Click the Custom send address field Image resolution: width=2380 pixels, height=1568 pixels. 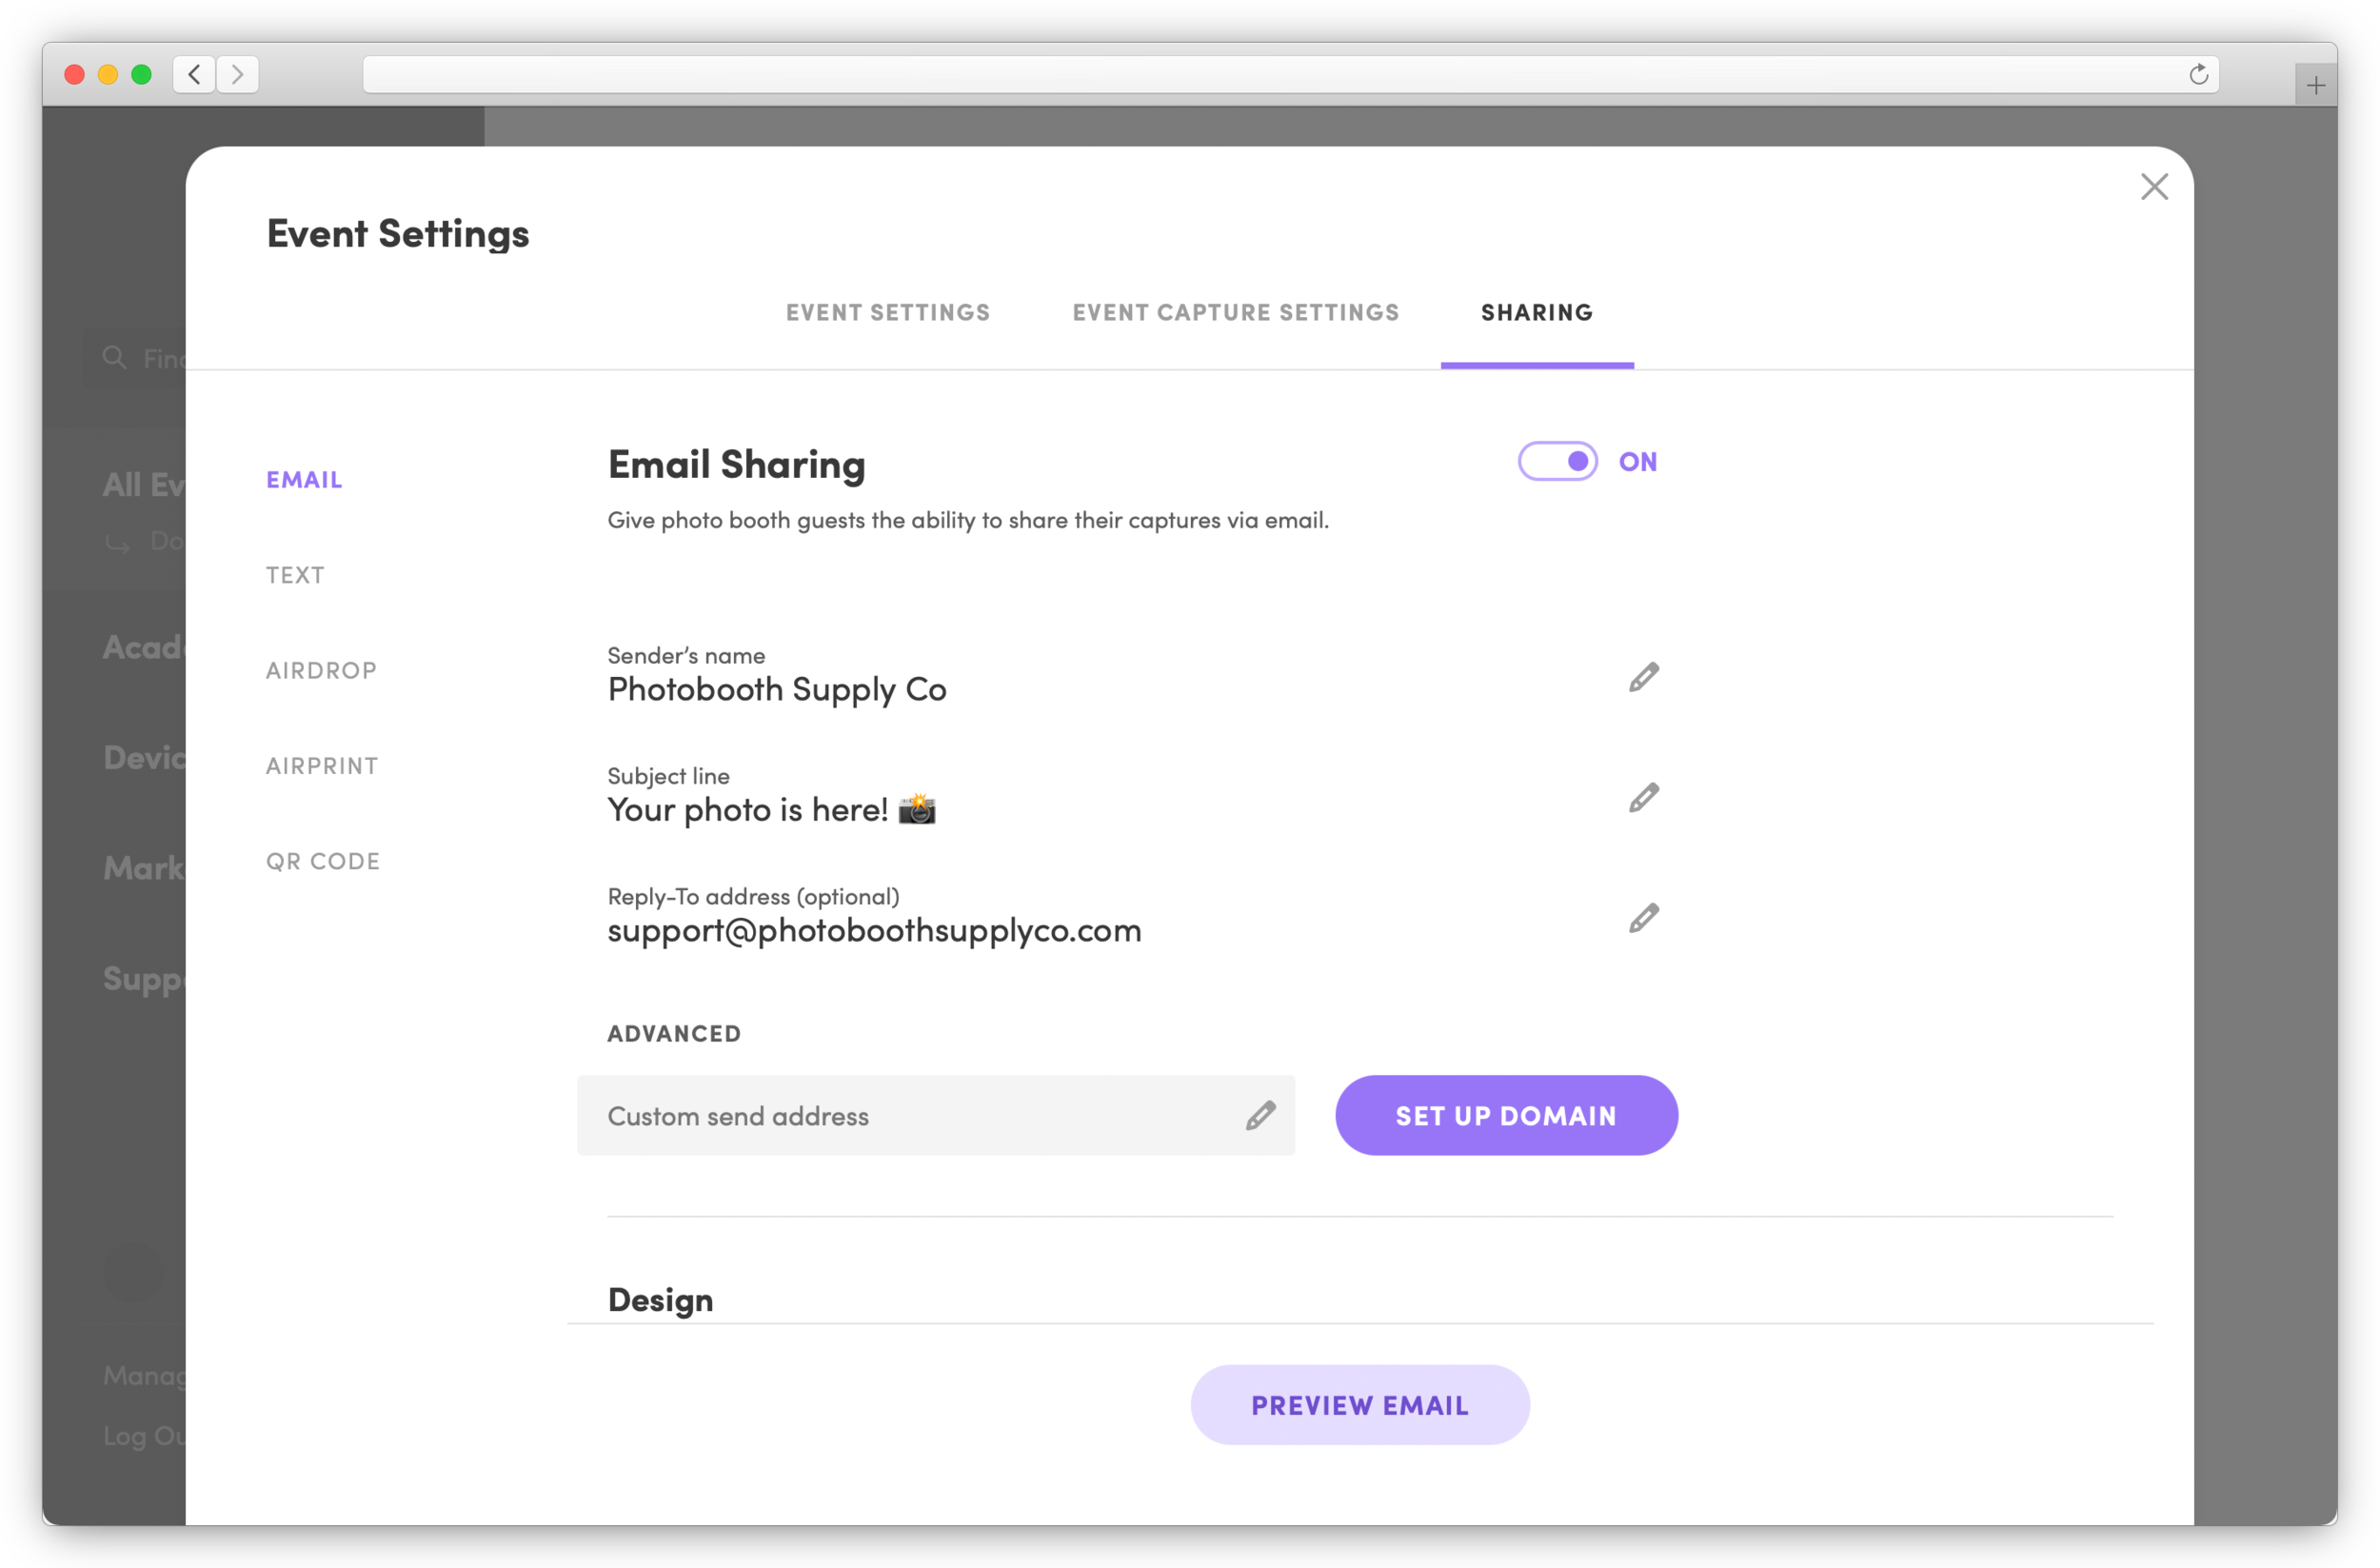[900, 1115]
